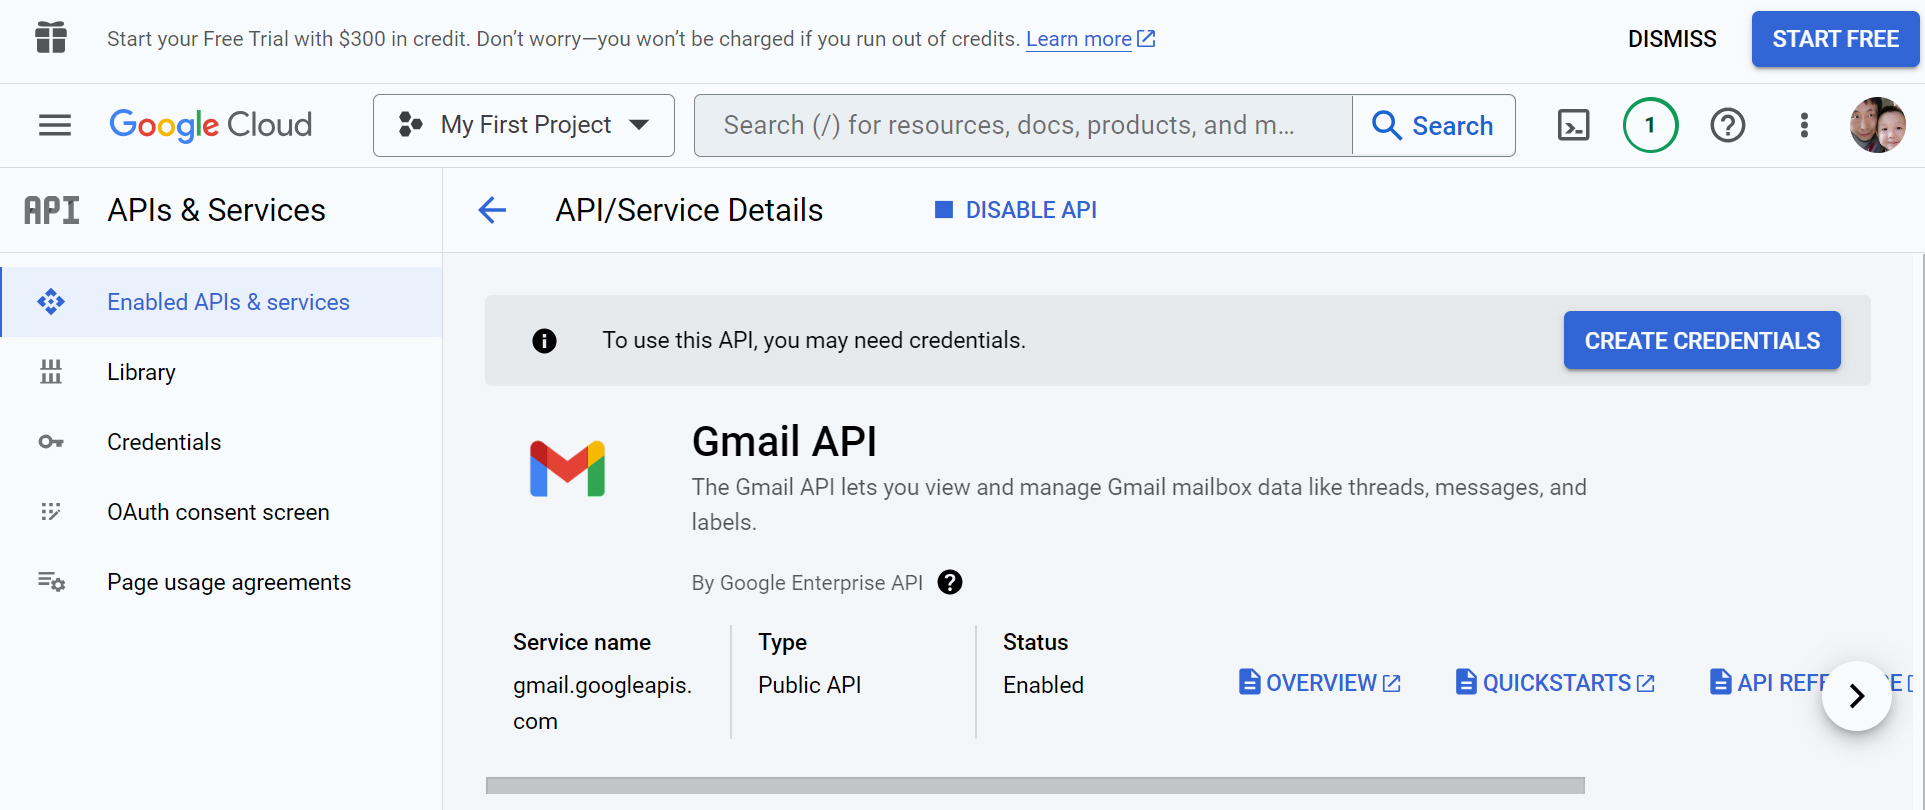Open the user account avatar
The image size is (1925, 810).
point(1877,125)
